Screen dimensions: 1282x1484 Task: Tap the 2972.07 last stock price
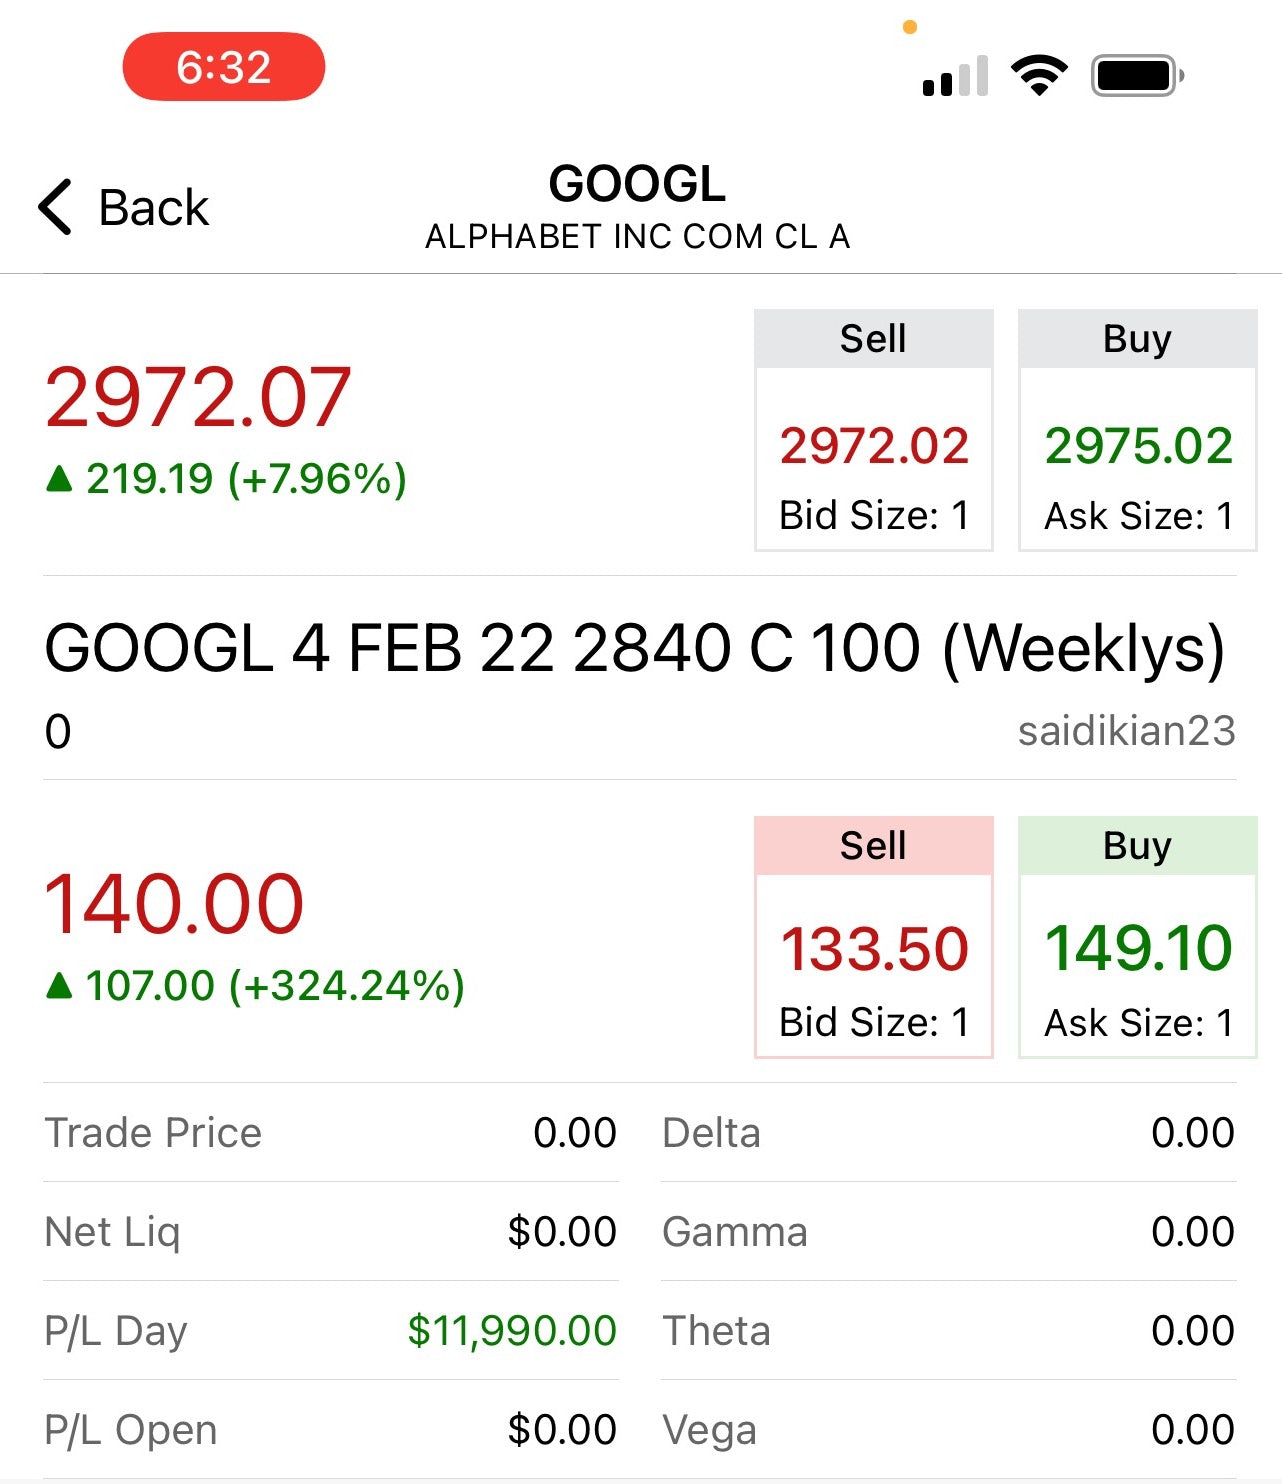pos(198,398)
